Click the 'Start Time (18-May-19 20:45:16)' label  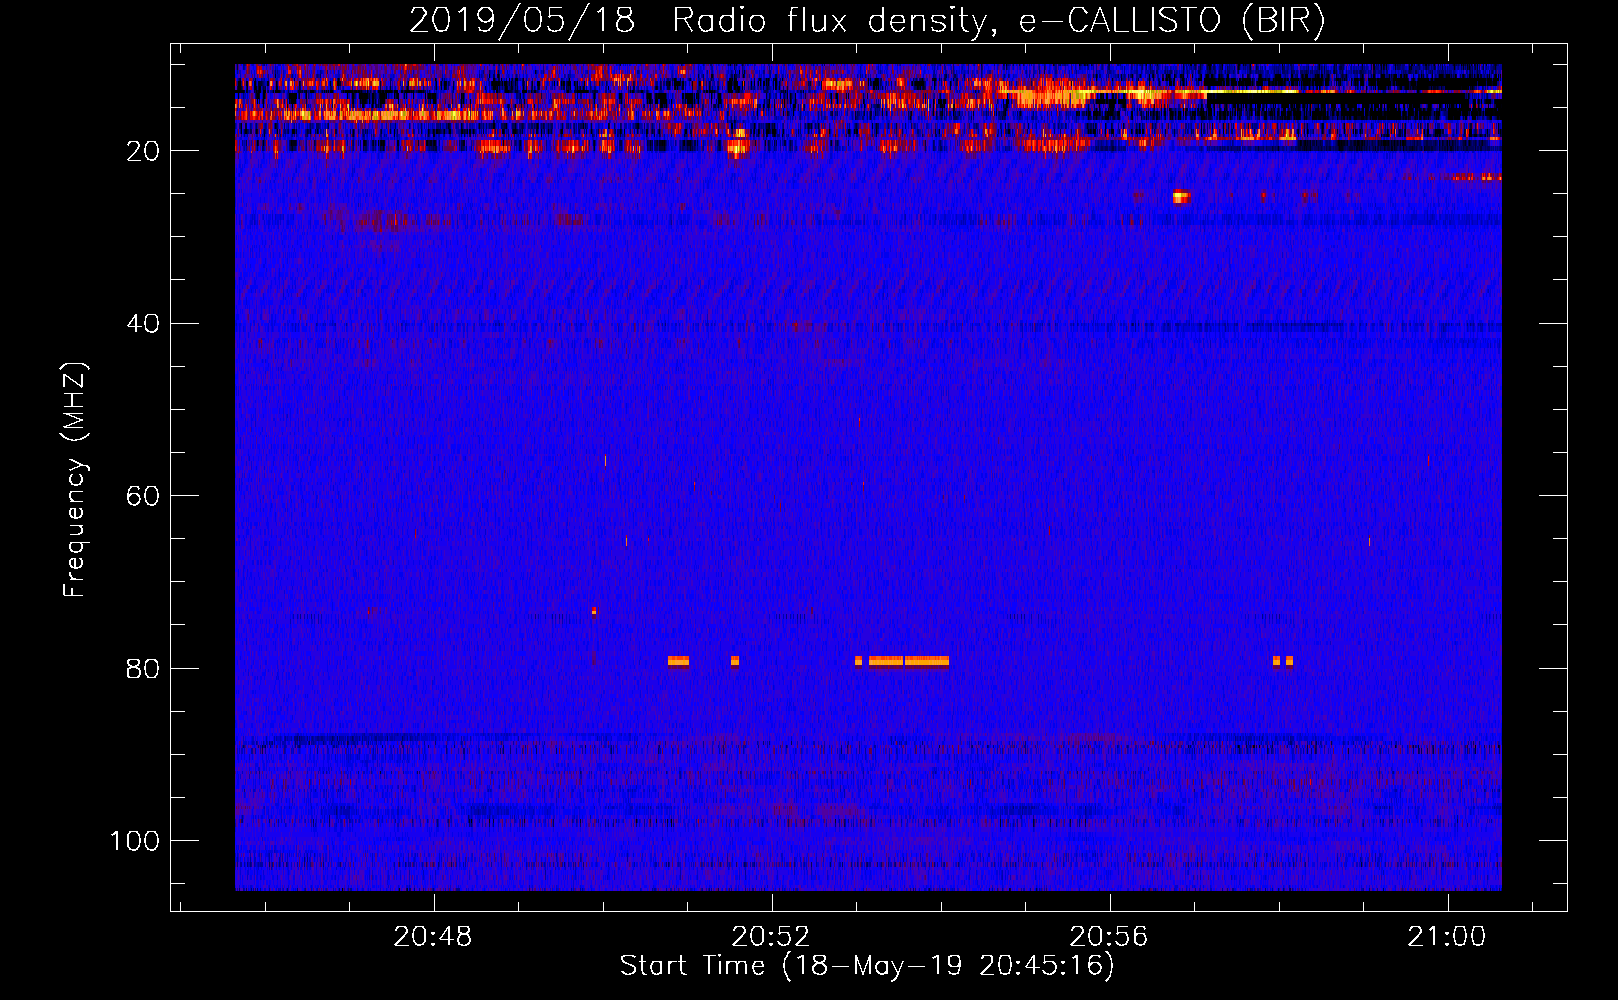coord(867,966)
